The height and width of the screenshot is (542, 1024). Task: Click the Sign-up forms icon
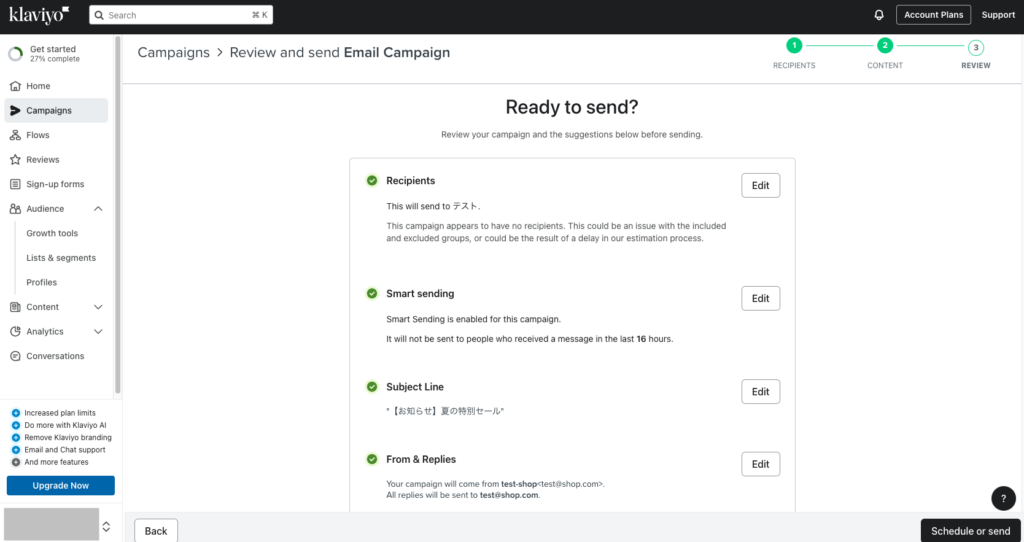coord(15,184)
